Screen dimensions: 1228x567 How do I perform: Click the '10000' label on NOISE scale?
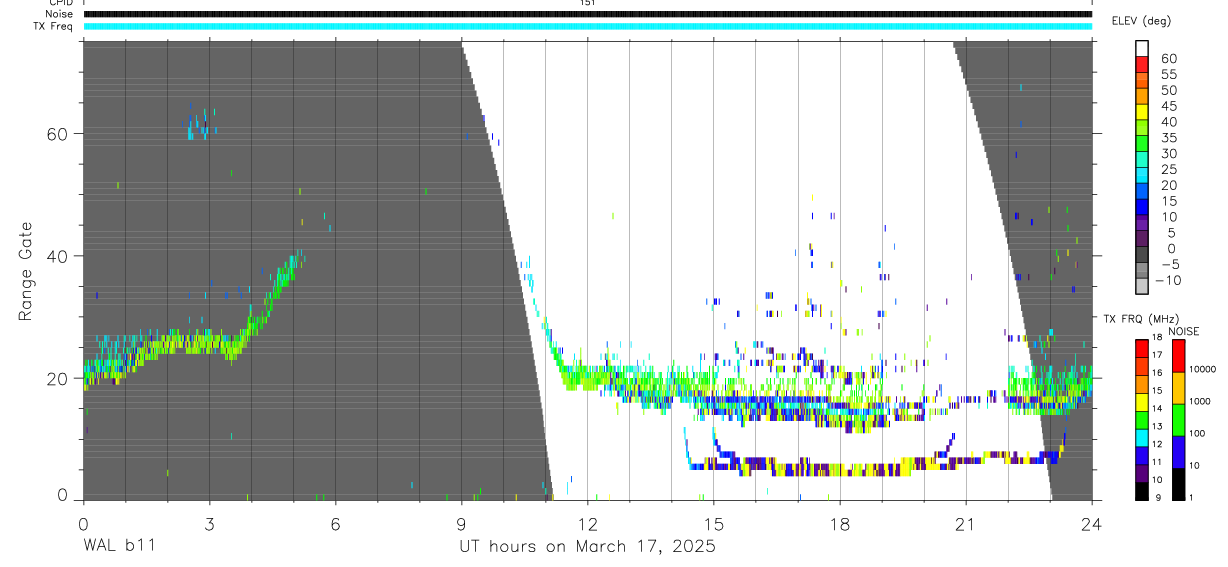pyautogui.click(x=1201, y=370)
